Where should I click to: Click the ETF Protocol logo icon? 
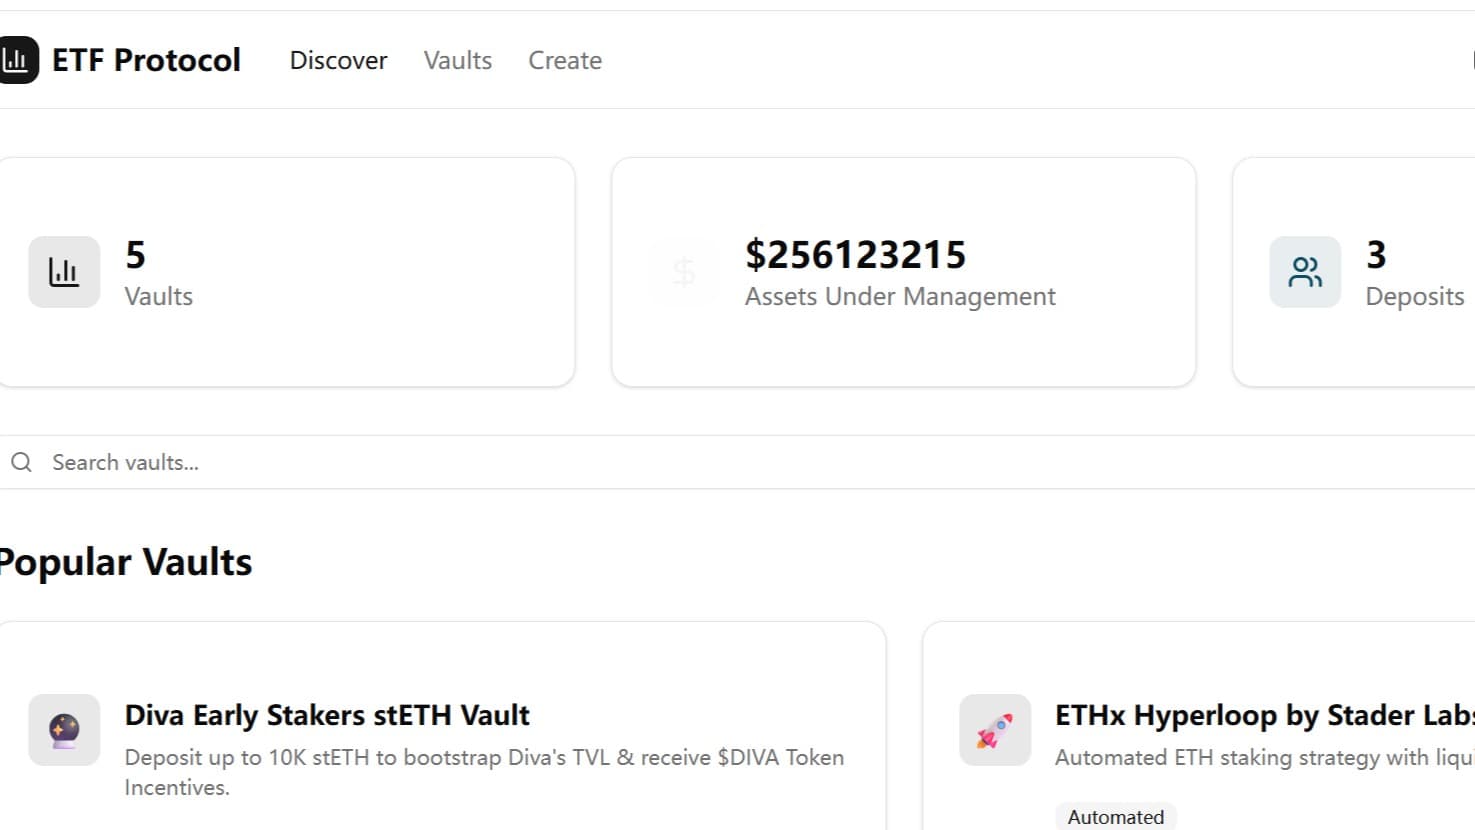coord(17,60)
